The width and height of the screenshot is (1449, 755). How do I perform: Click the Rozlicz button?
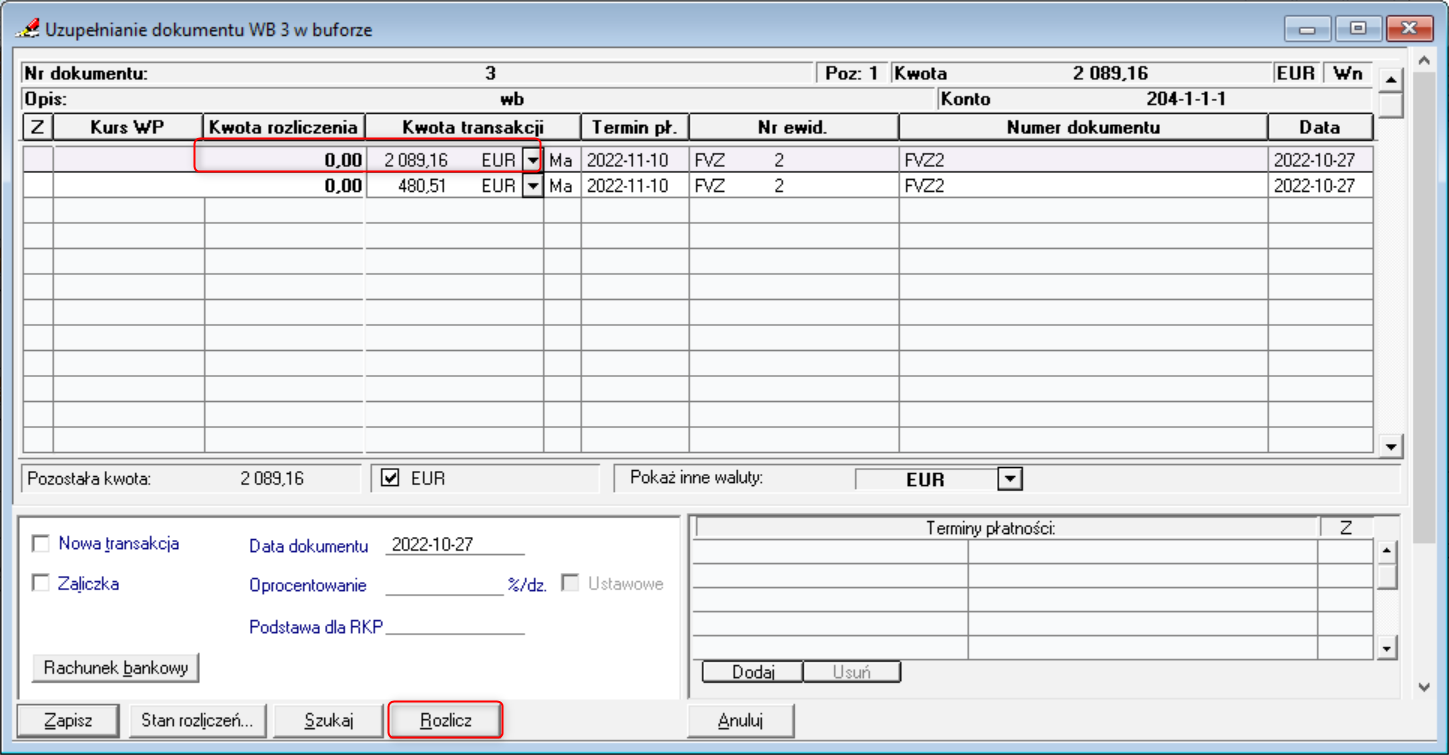(446, 720)
